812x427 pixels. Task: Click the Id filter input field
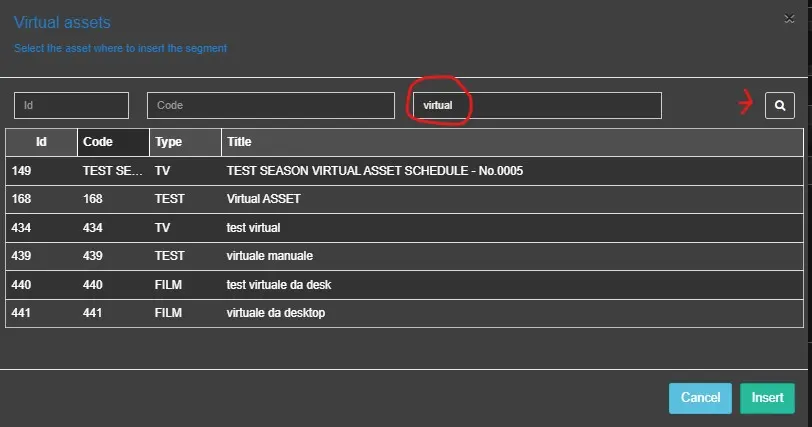point(71,105)
